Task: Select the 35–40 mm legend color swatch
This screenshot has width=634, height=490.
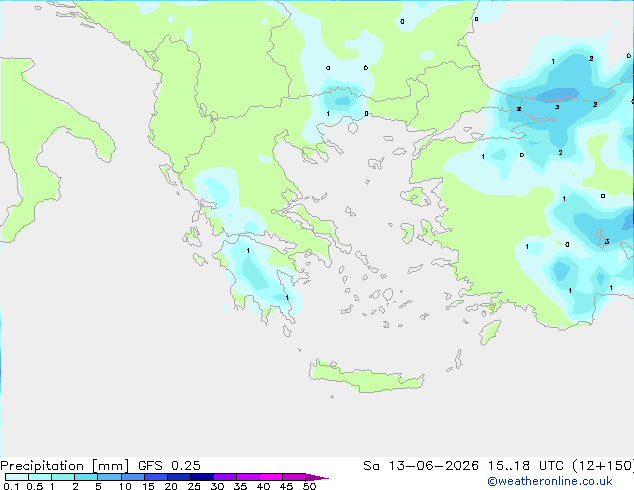Action: [247, 477]
